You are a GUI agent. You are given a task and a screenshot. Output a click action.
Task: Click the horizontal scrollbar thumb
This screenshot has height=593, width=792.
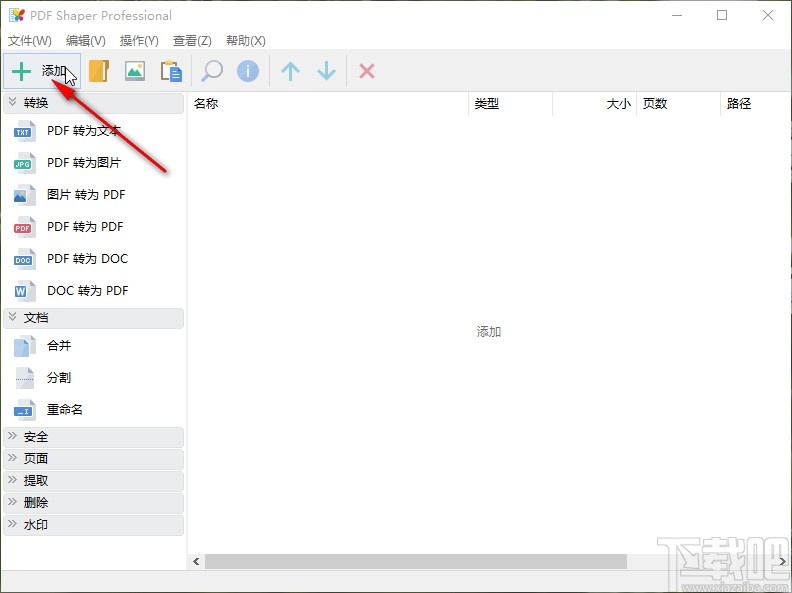point(416,562)
